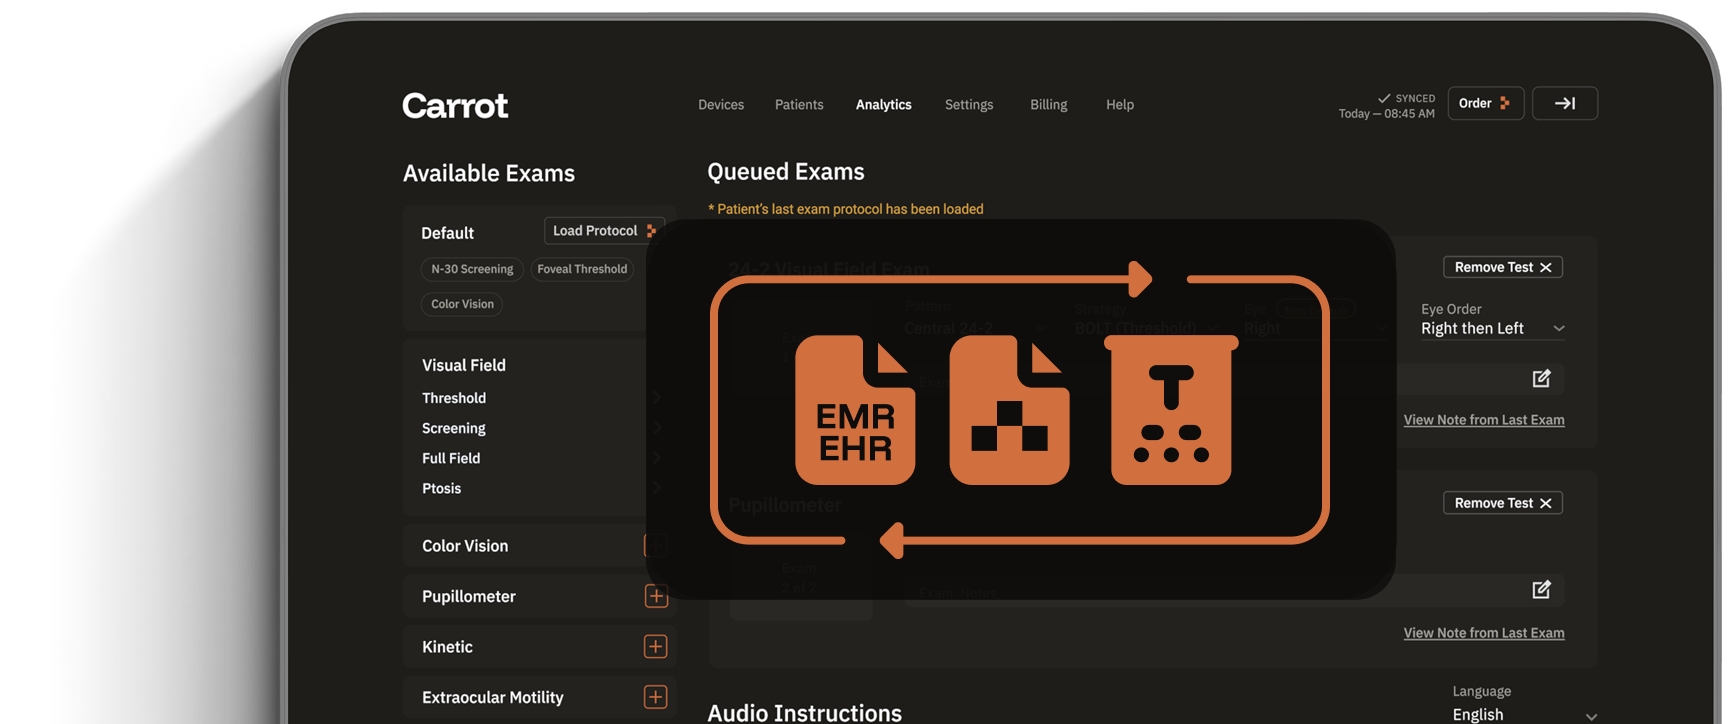Click the bottle-shaped T icon
This screenshot has width=1736, height=724.
(x=1171, y=411)
